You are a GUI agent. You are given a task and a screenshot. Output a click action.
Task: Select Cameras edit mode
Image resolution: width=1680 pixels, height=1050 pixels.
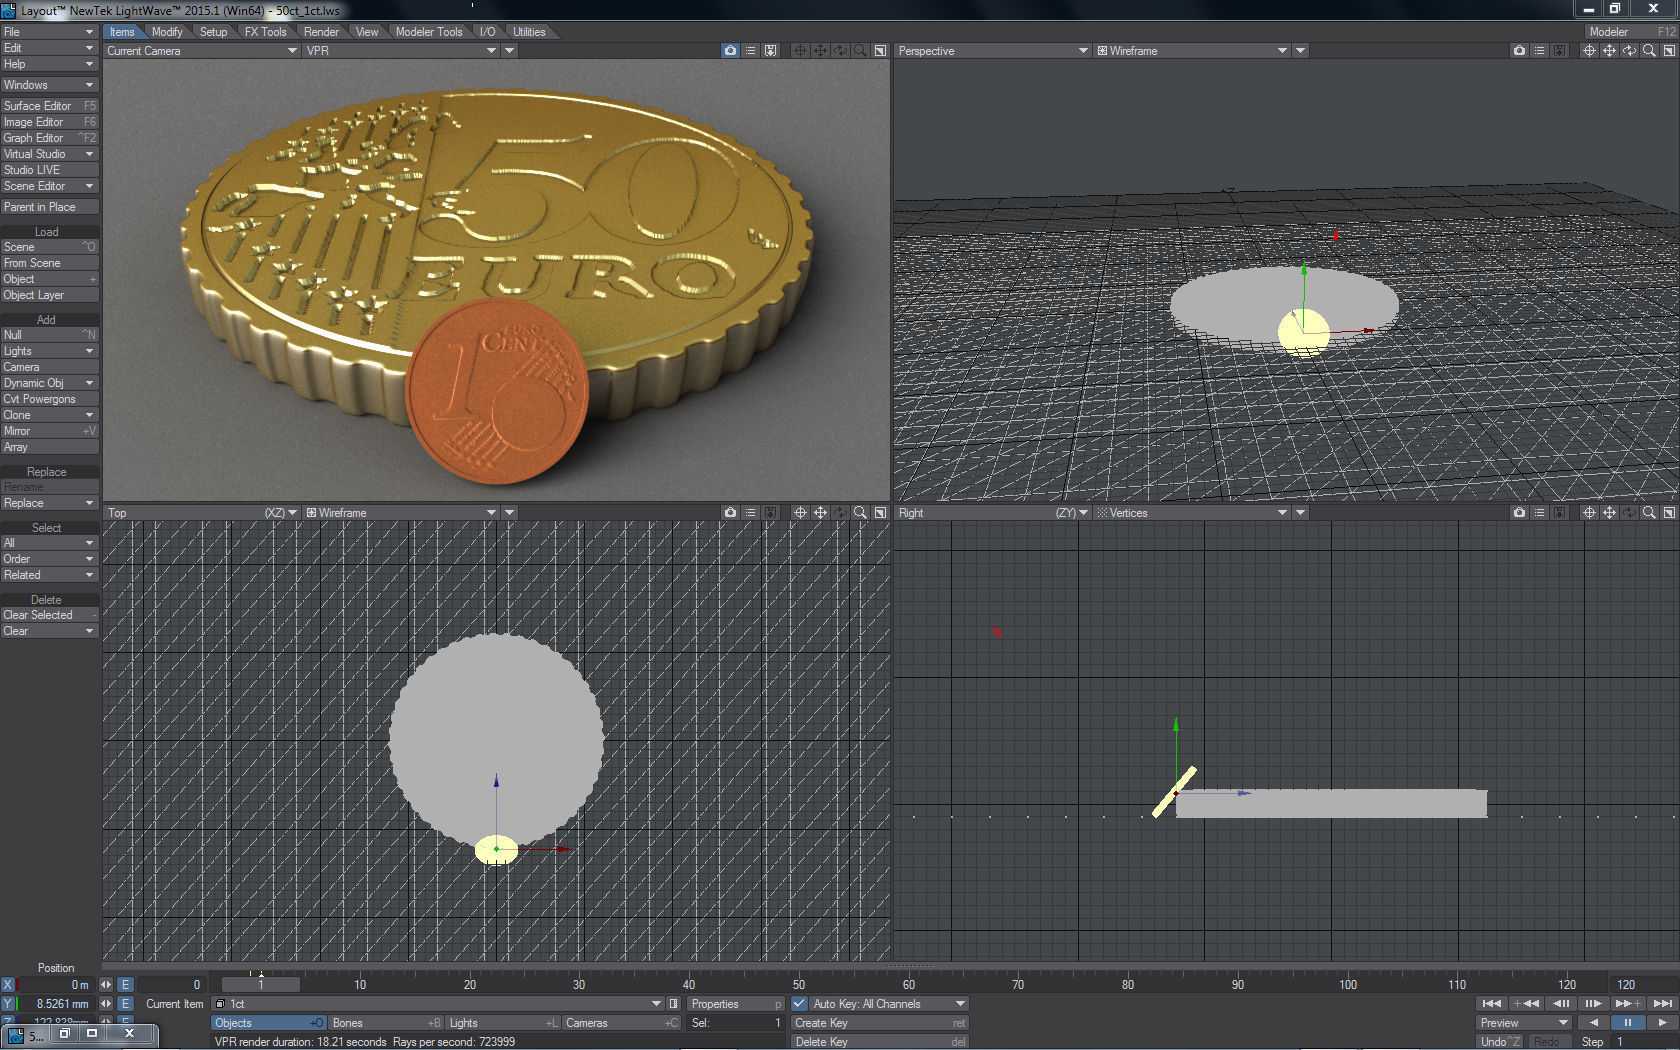[622, 1022]
